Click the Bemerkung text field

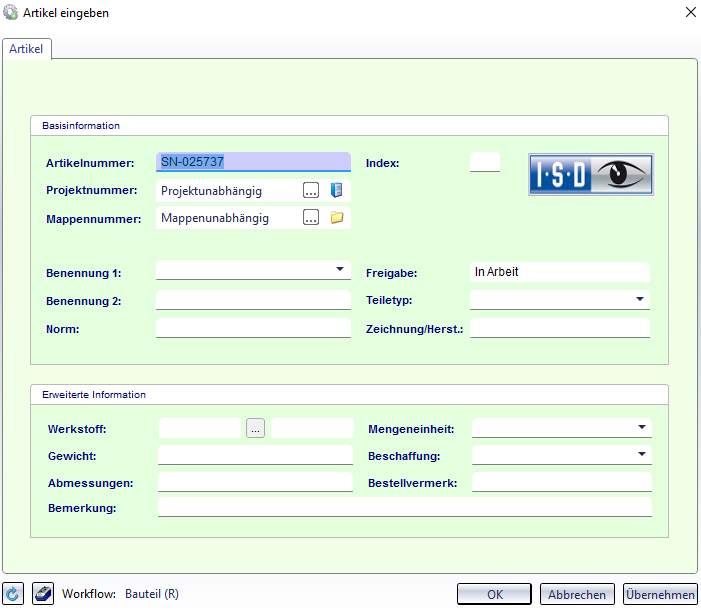(405, 507)
